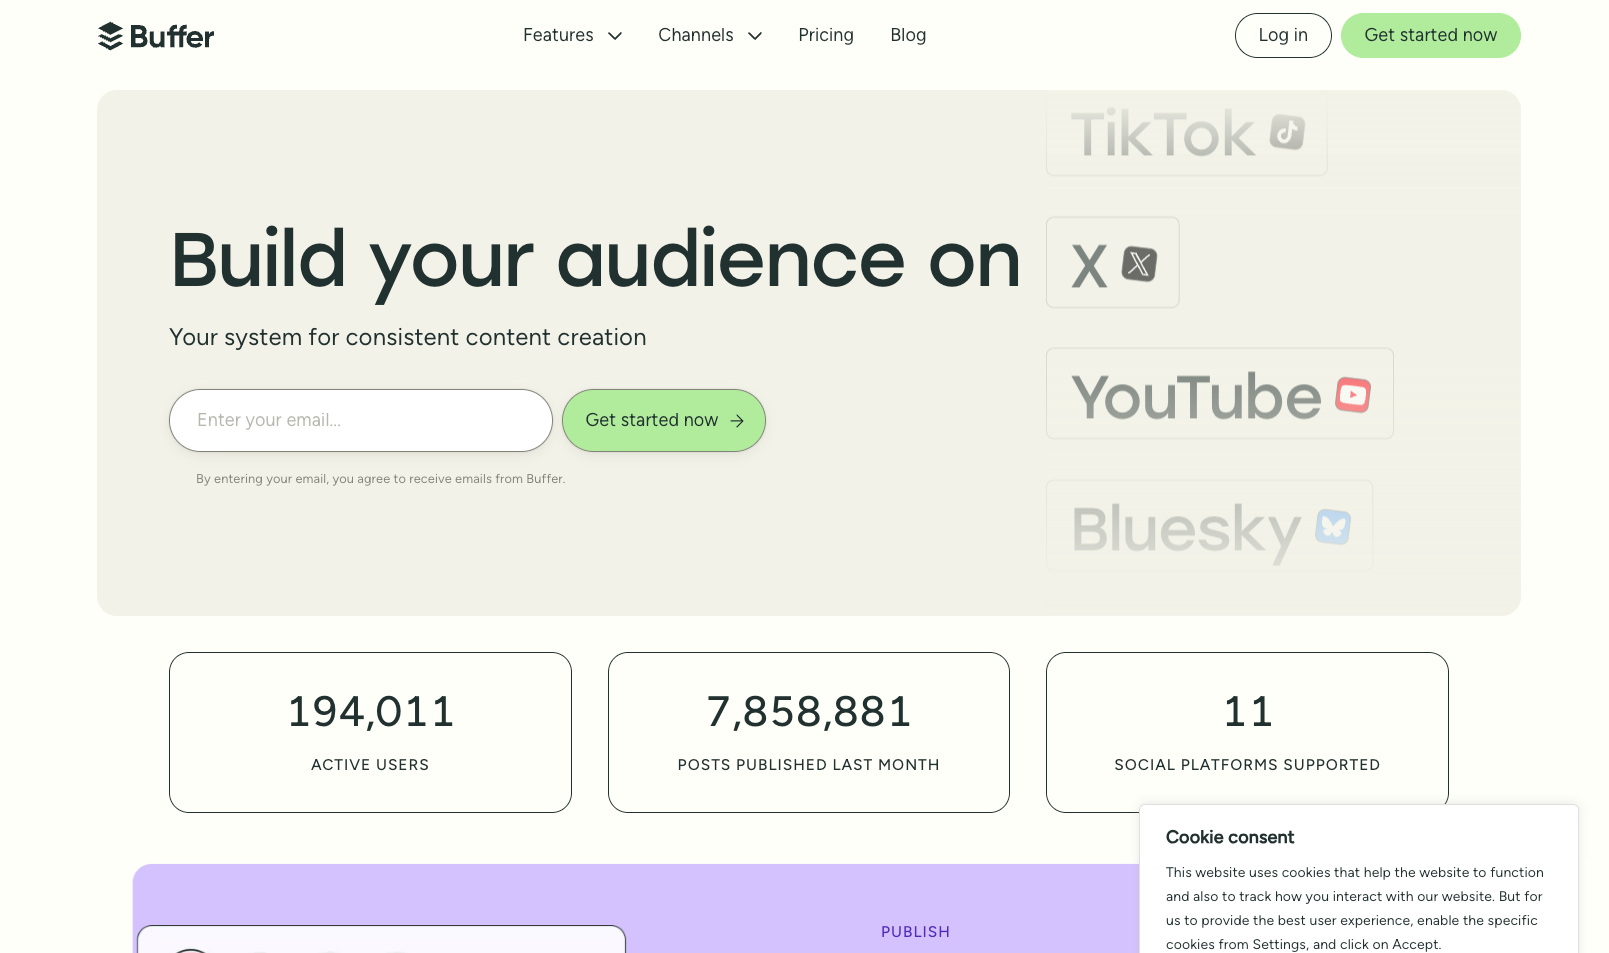Viewport: 1609px width, 953px height.
Task: Click the arrow icon in hero button
Action: pos(737,421)
